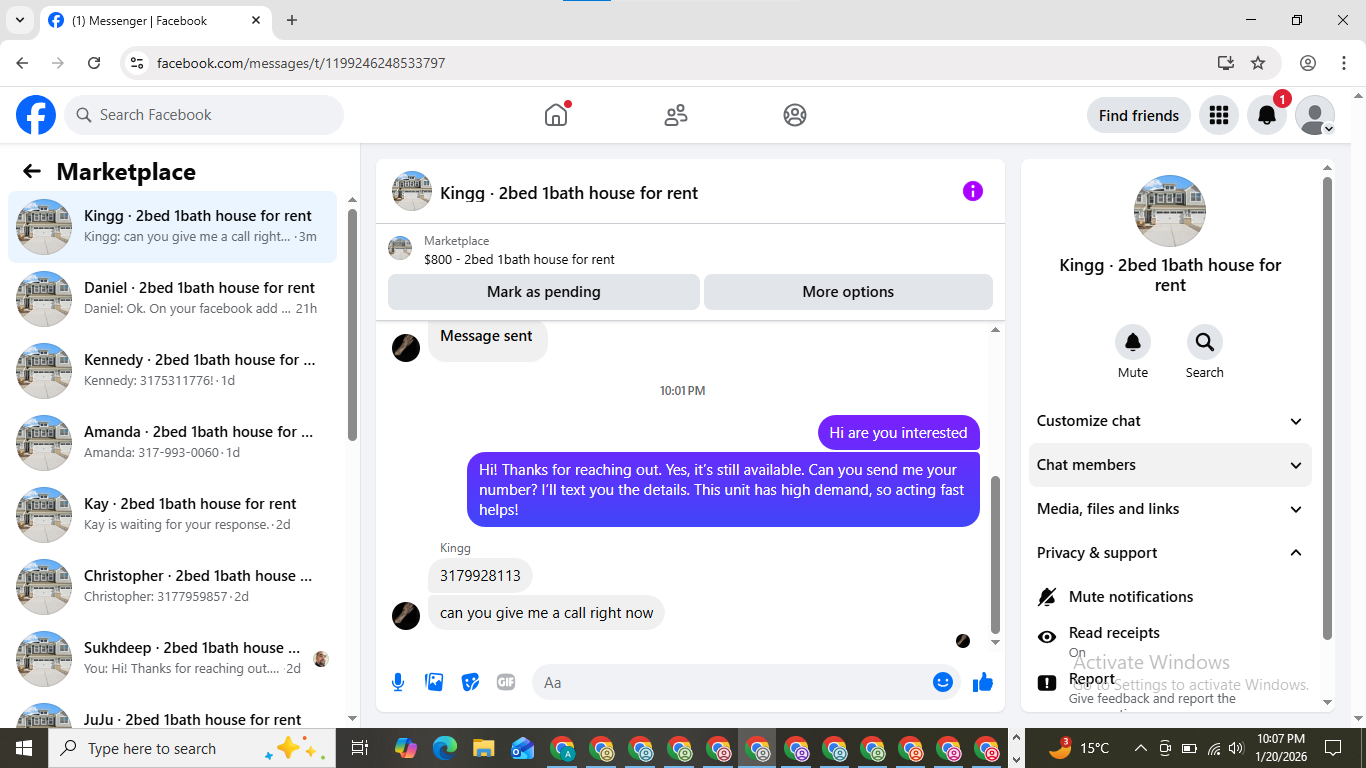The height and width of the screenshot is (768, 1366).
Task: Open Task View on taskbar
Action: (360, 748)
